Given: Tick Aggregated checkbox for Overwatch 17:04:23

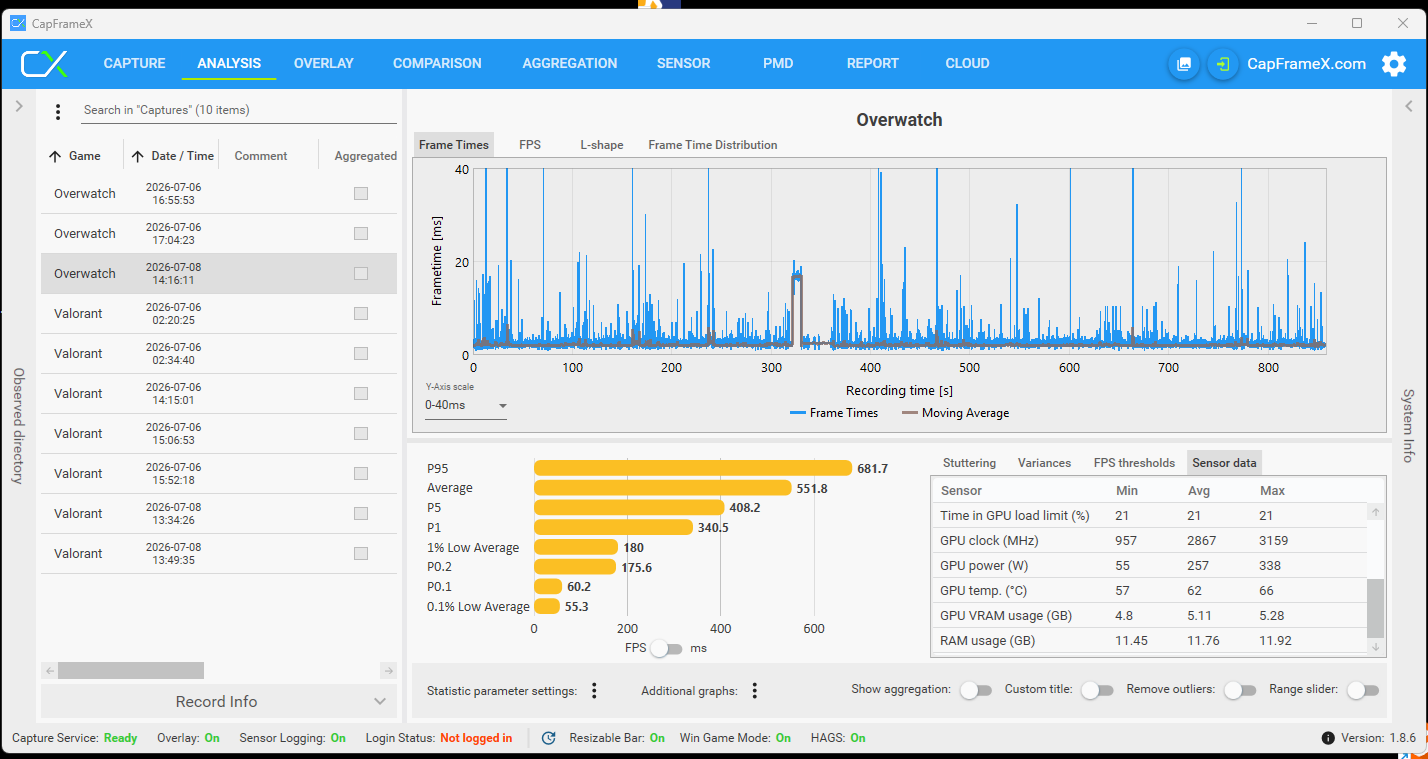Looking at the screenshot, I should point(361,234).
